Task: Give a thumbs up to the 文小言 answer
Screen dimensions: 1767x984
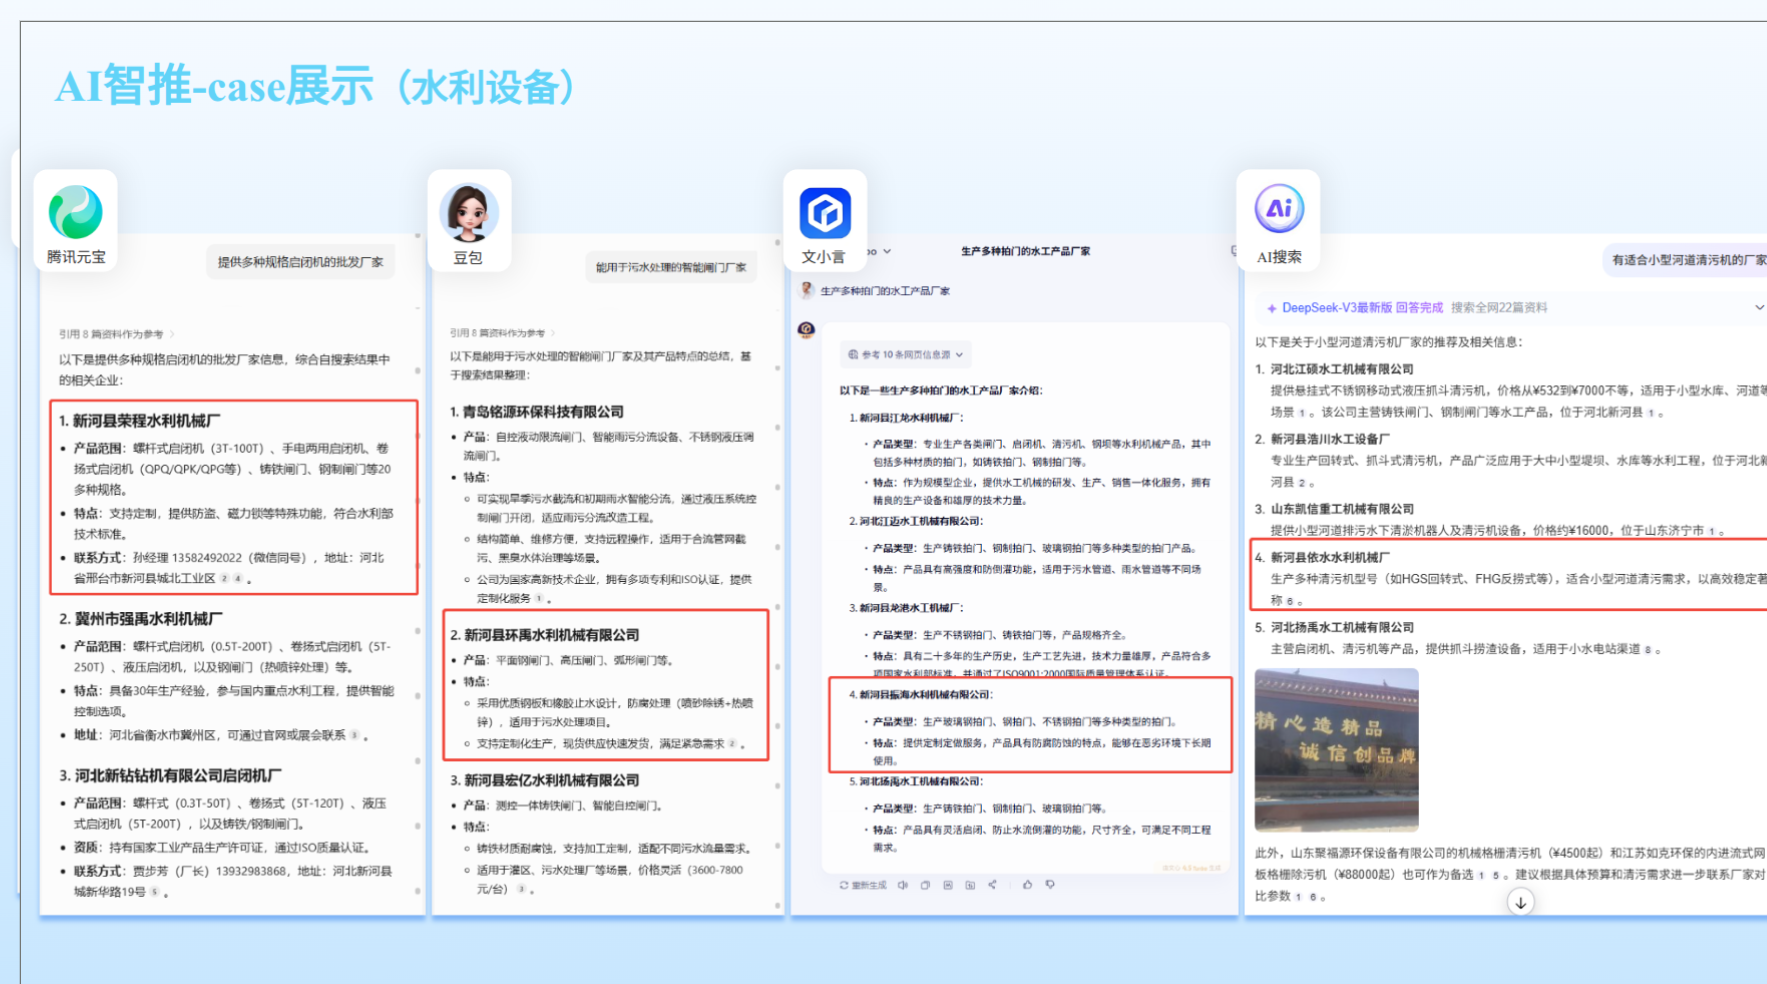Action: click(x=1027, y=885)
